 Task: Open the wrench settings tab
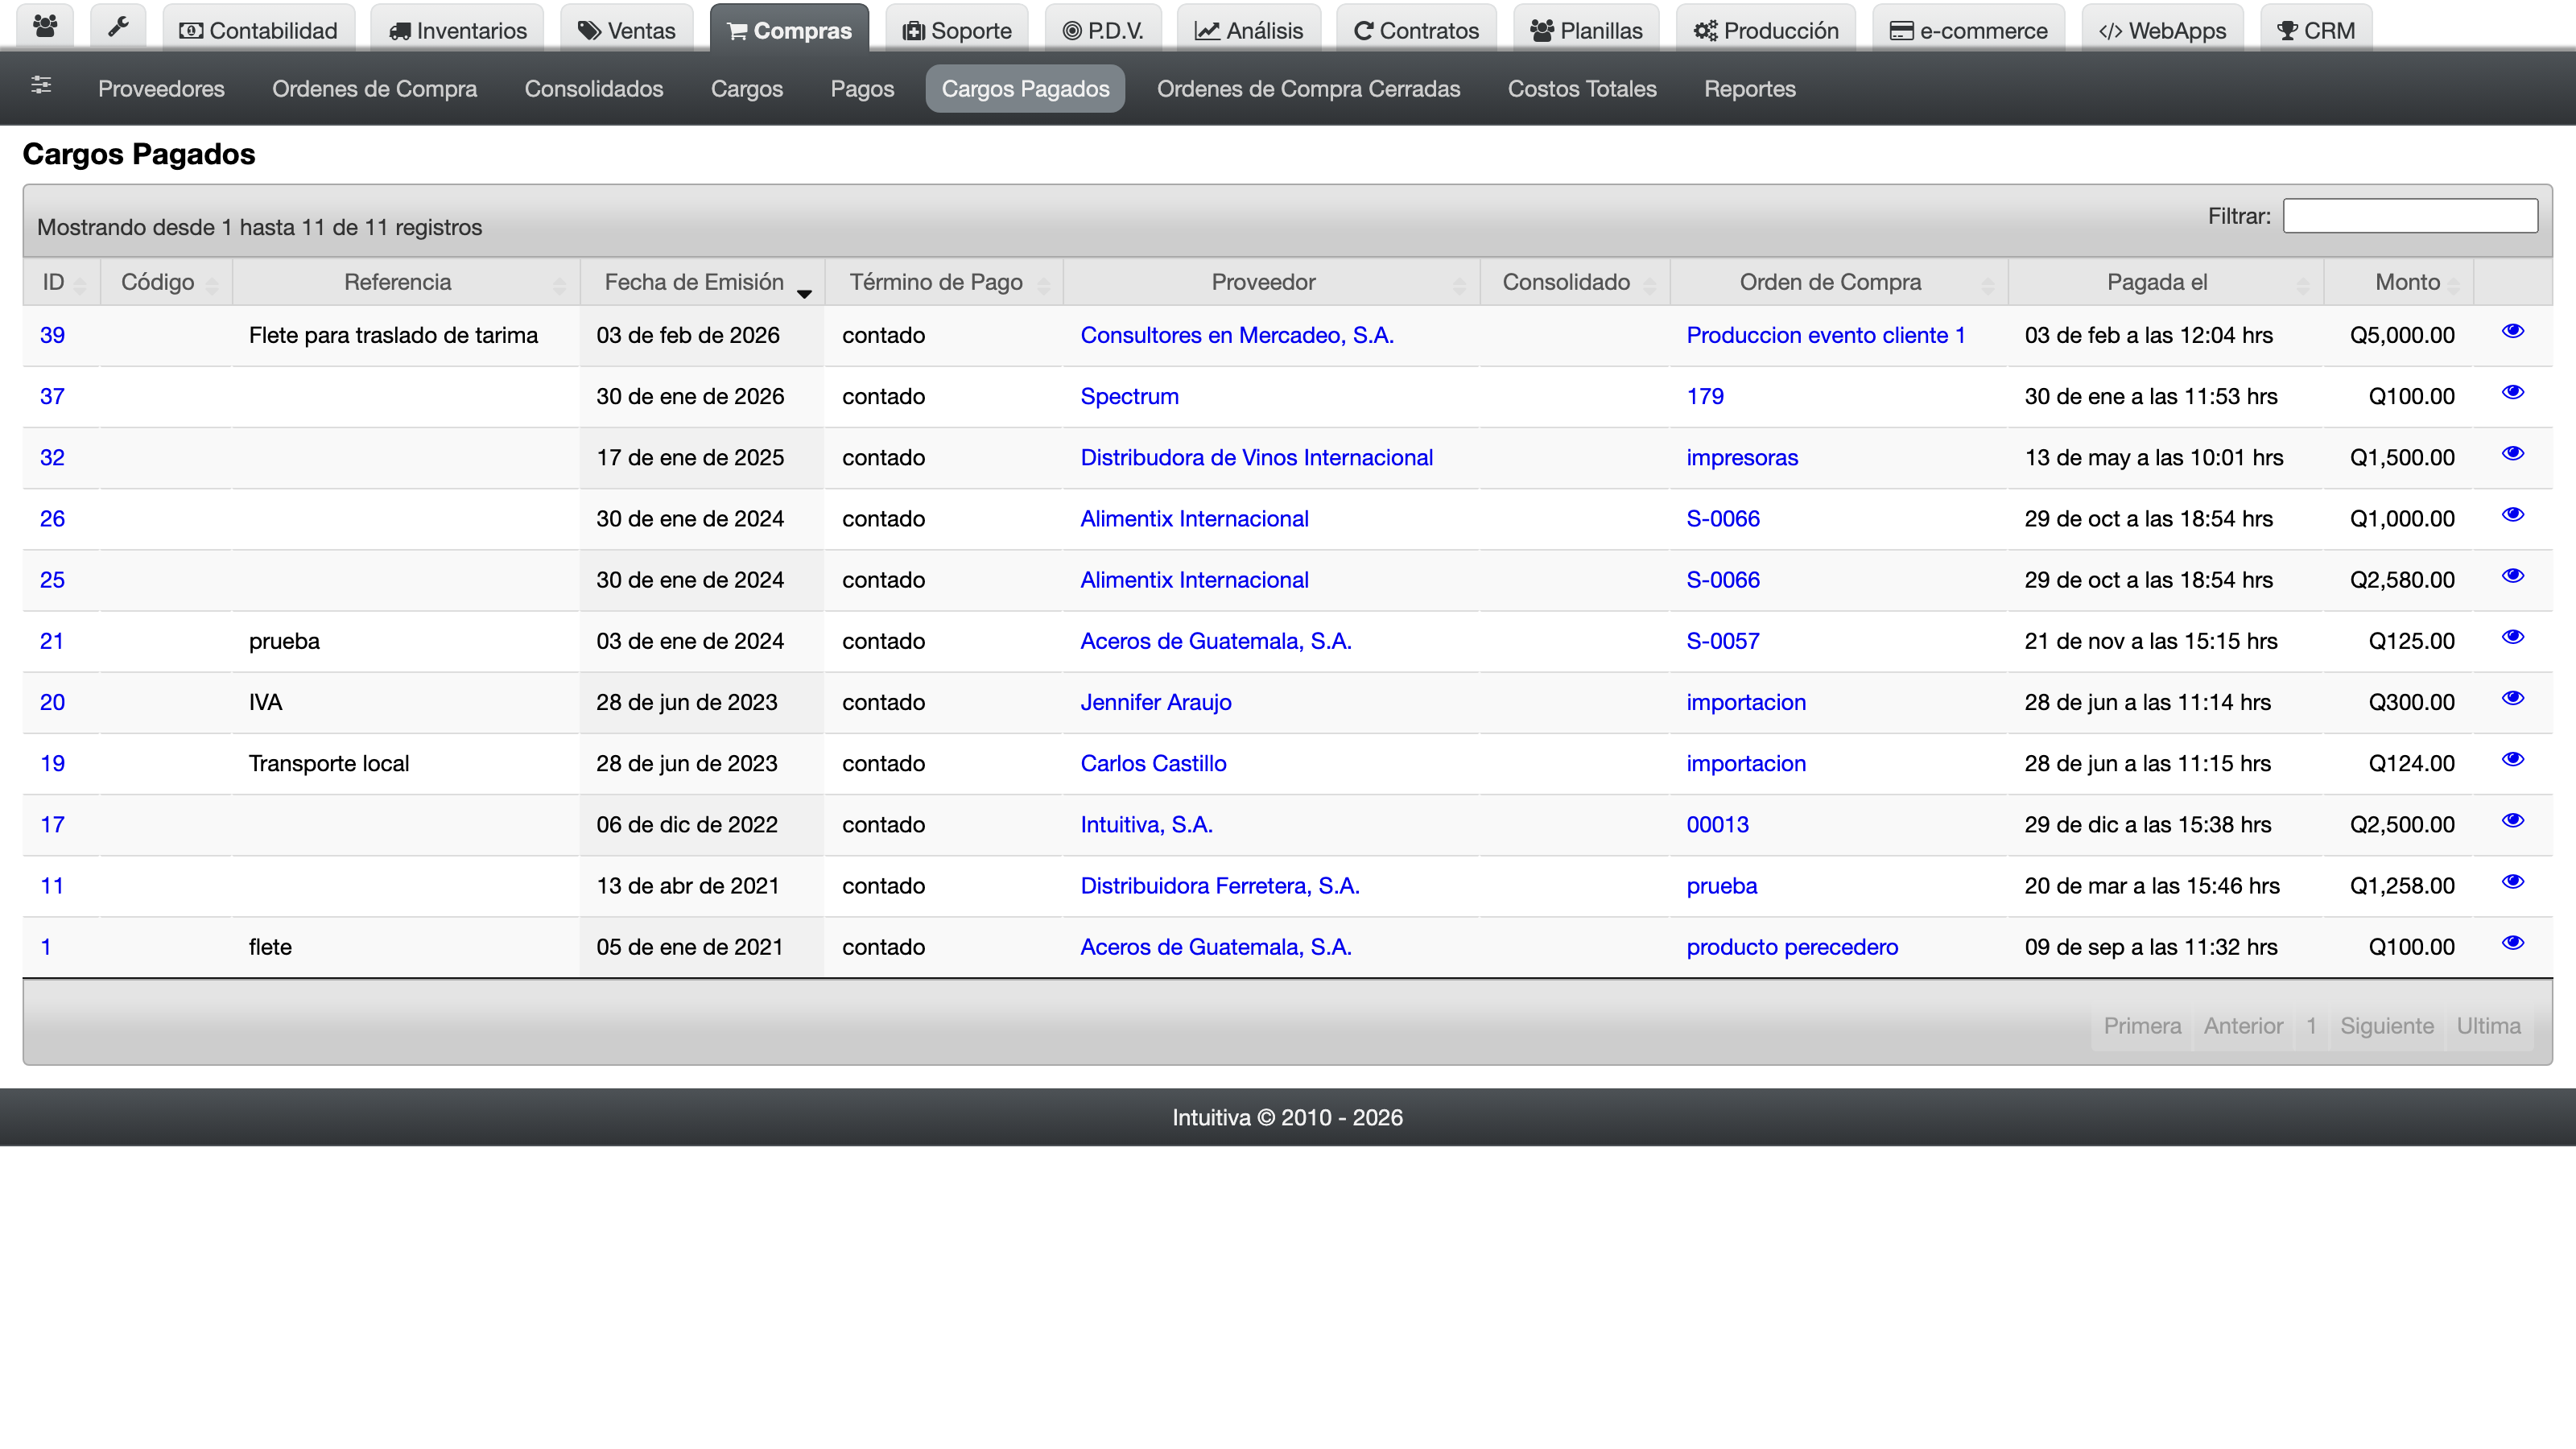(x=118, y=28)
